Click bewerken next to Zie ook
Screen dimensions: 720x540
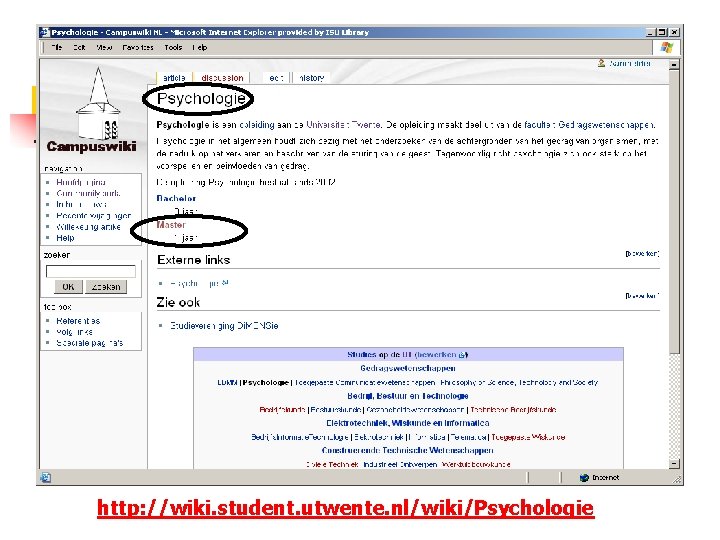(642, 296)
